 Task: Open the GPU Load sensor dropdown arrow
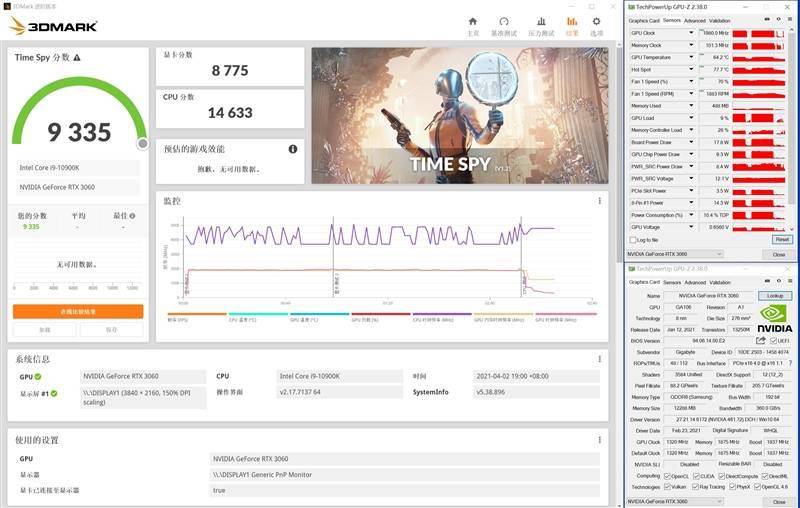691,118
